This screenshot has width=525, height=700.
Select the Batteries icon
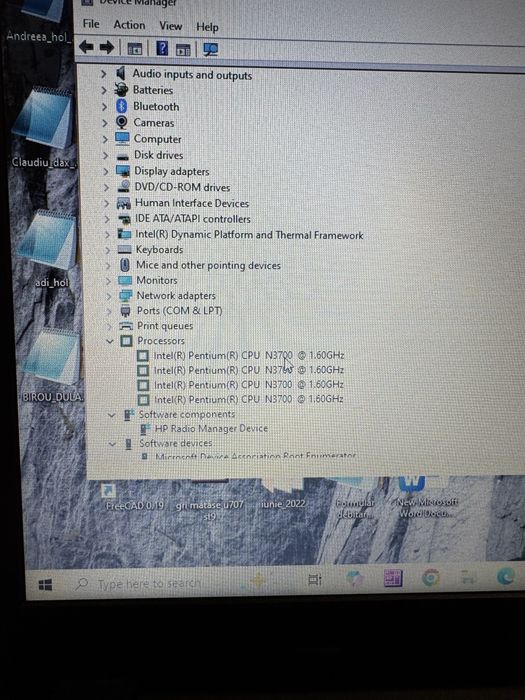pos(121,90)
